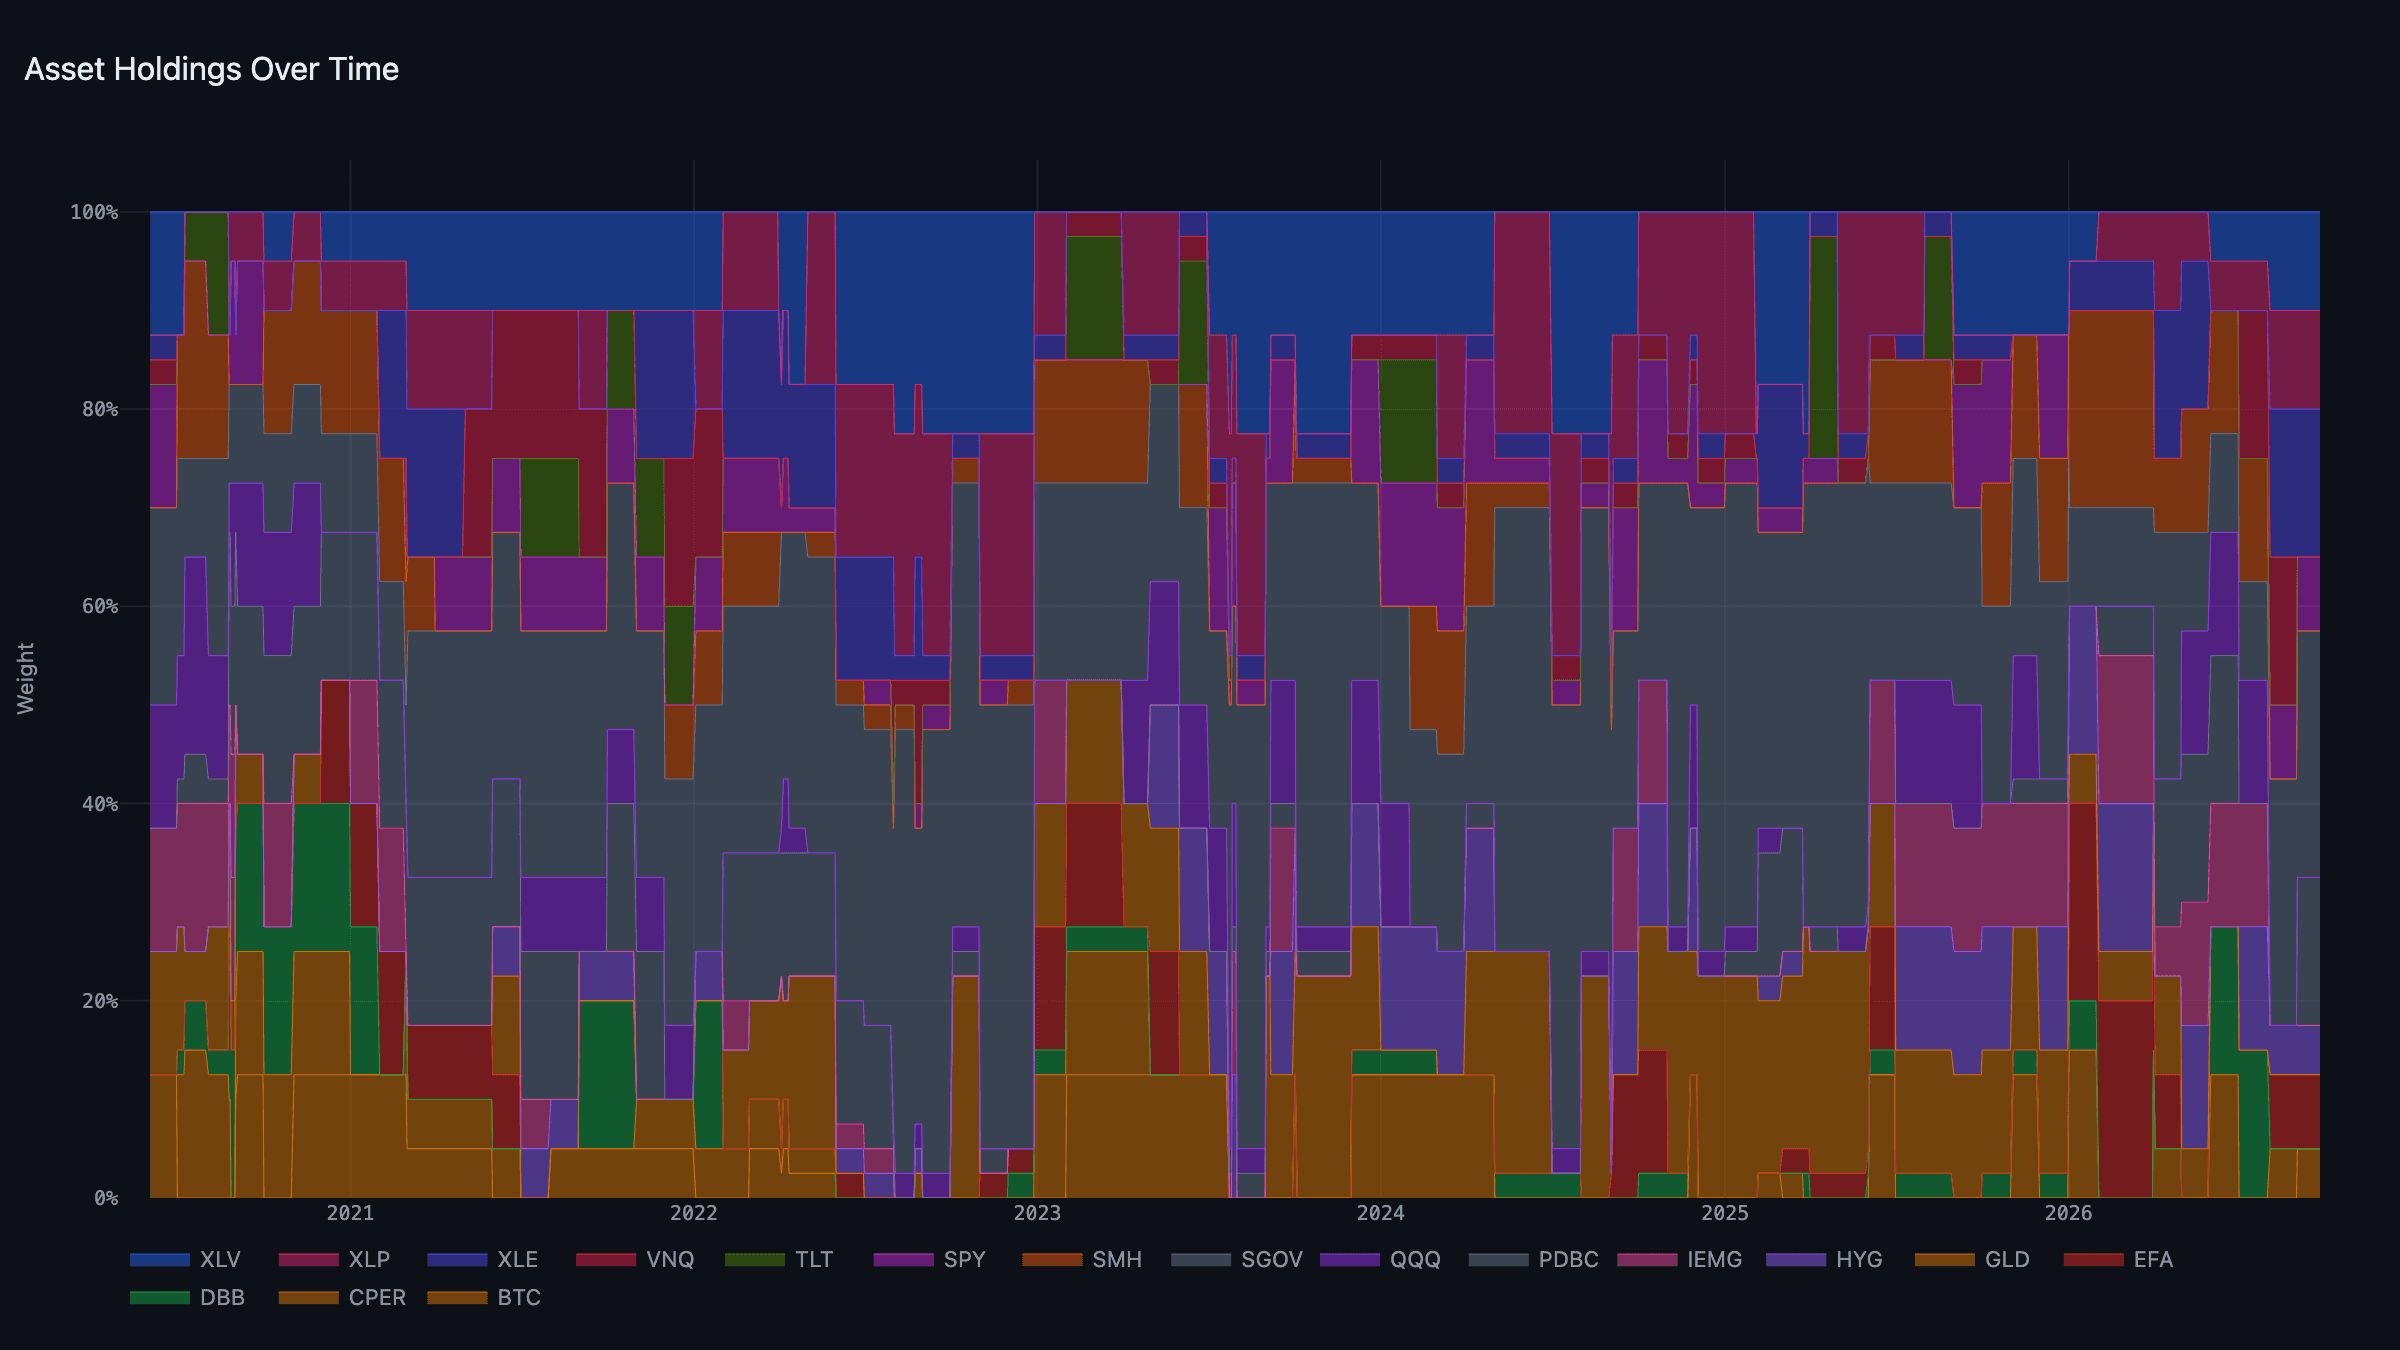Click the VNQ legend color swatch

pyautogui.click(x=606, y=1259)
